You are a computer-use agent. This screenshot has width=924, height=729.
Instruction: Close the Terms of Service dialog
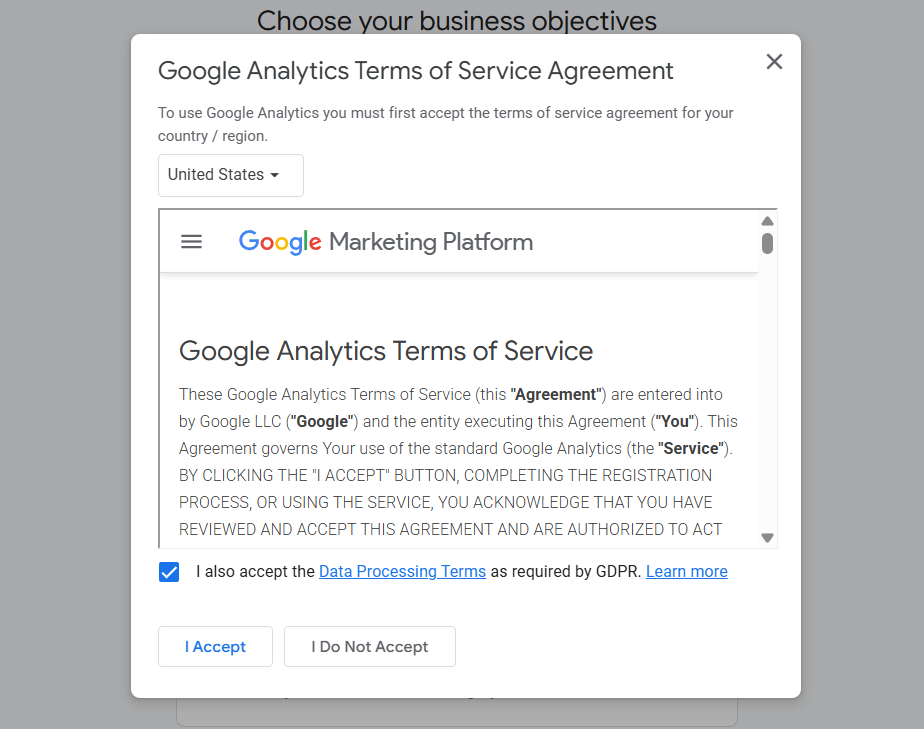click(774, 62)
